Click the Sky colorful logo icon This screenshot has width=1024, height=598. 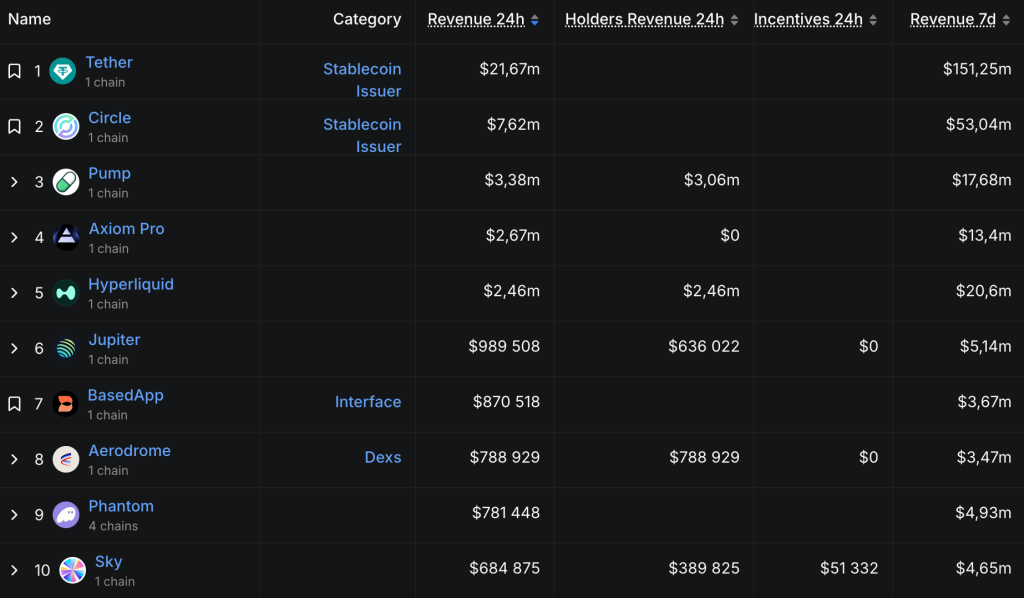pyautogui.click(x=72, y=570)
